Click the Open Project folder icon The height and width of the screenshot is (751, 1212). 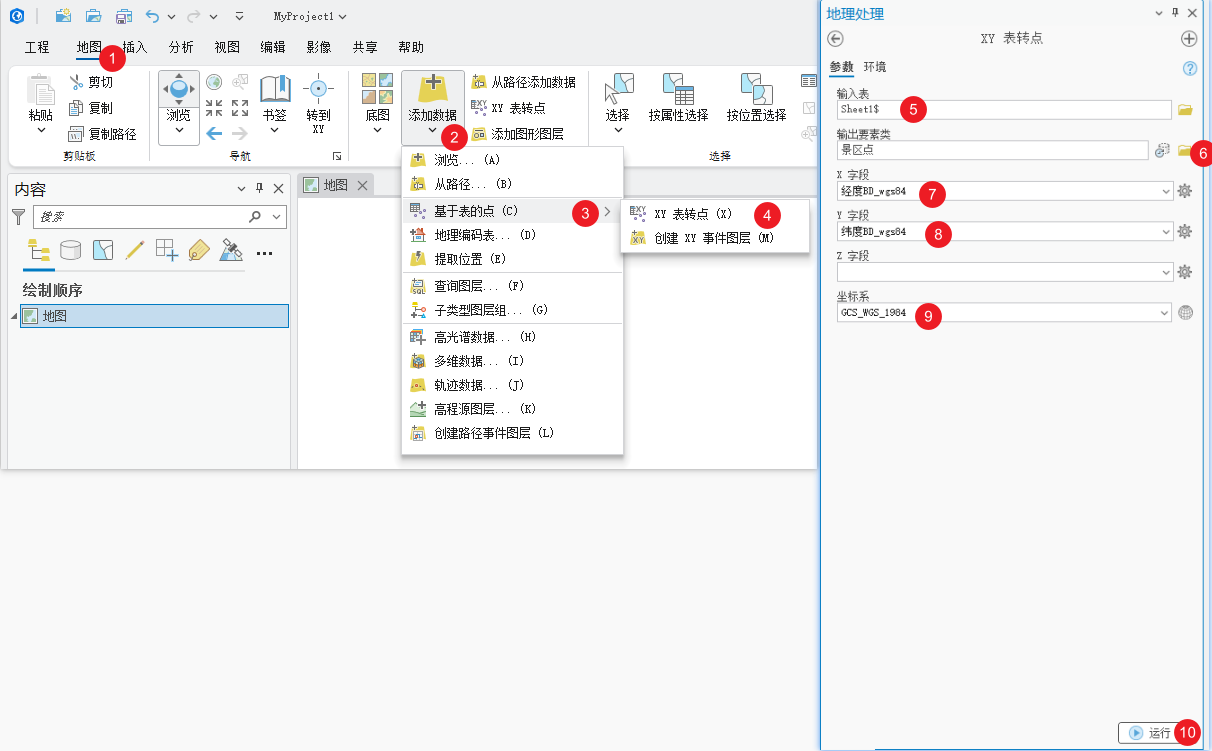click(x=93, y=16)
